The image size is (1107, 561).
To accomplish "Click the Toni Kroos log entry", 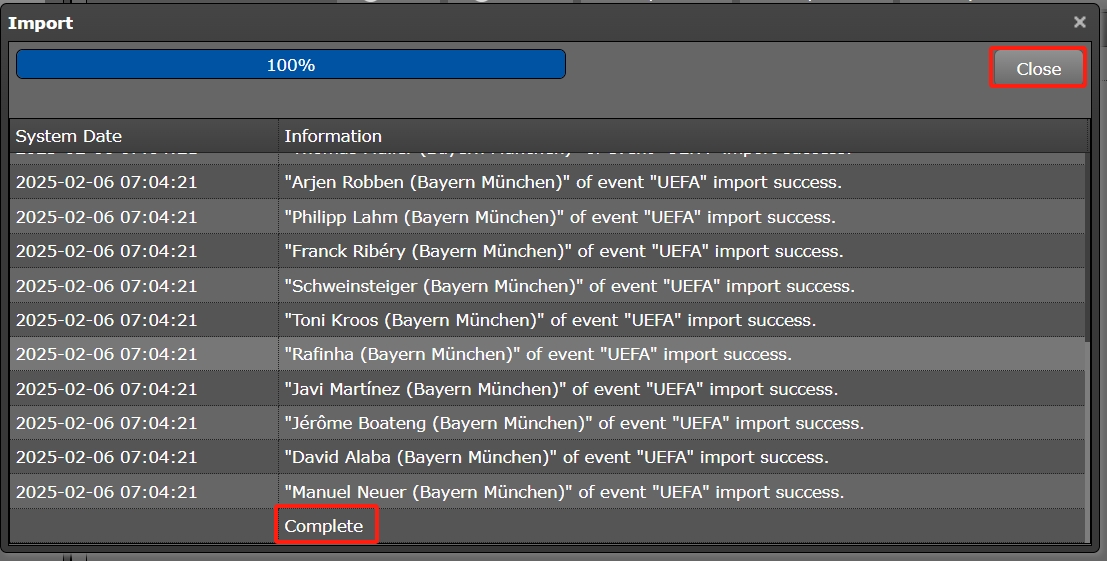I will click(550, 320).
